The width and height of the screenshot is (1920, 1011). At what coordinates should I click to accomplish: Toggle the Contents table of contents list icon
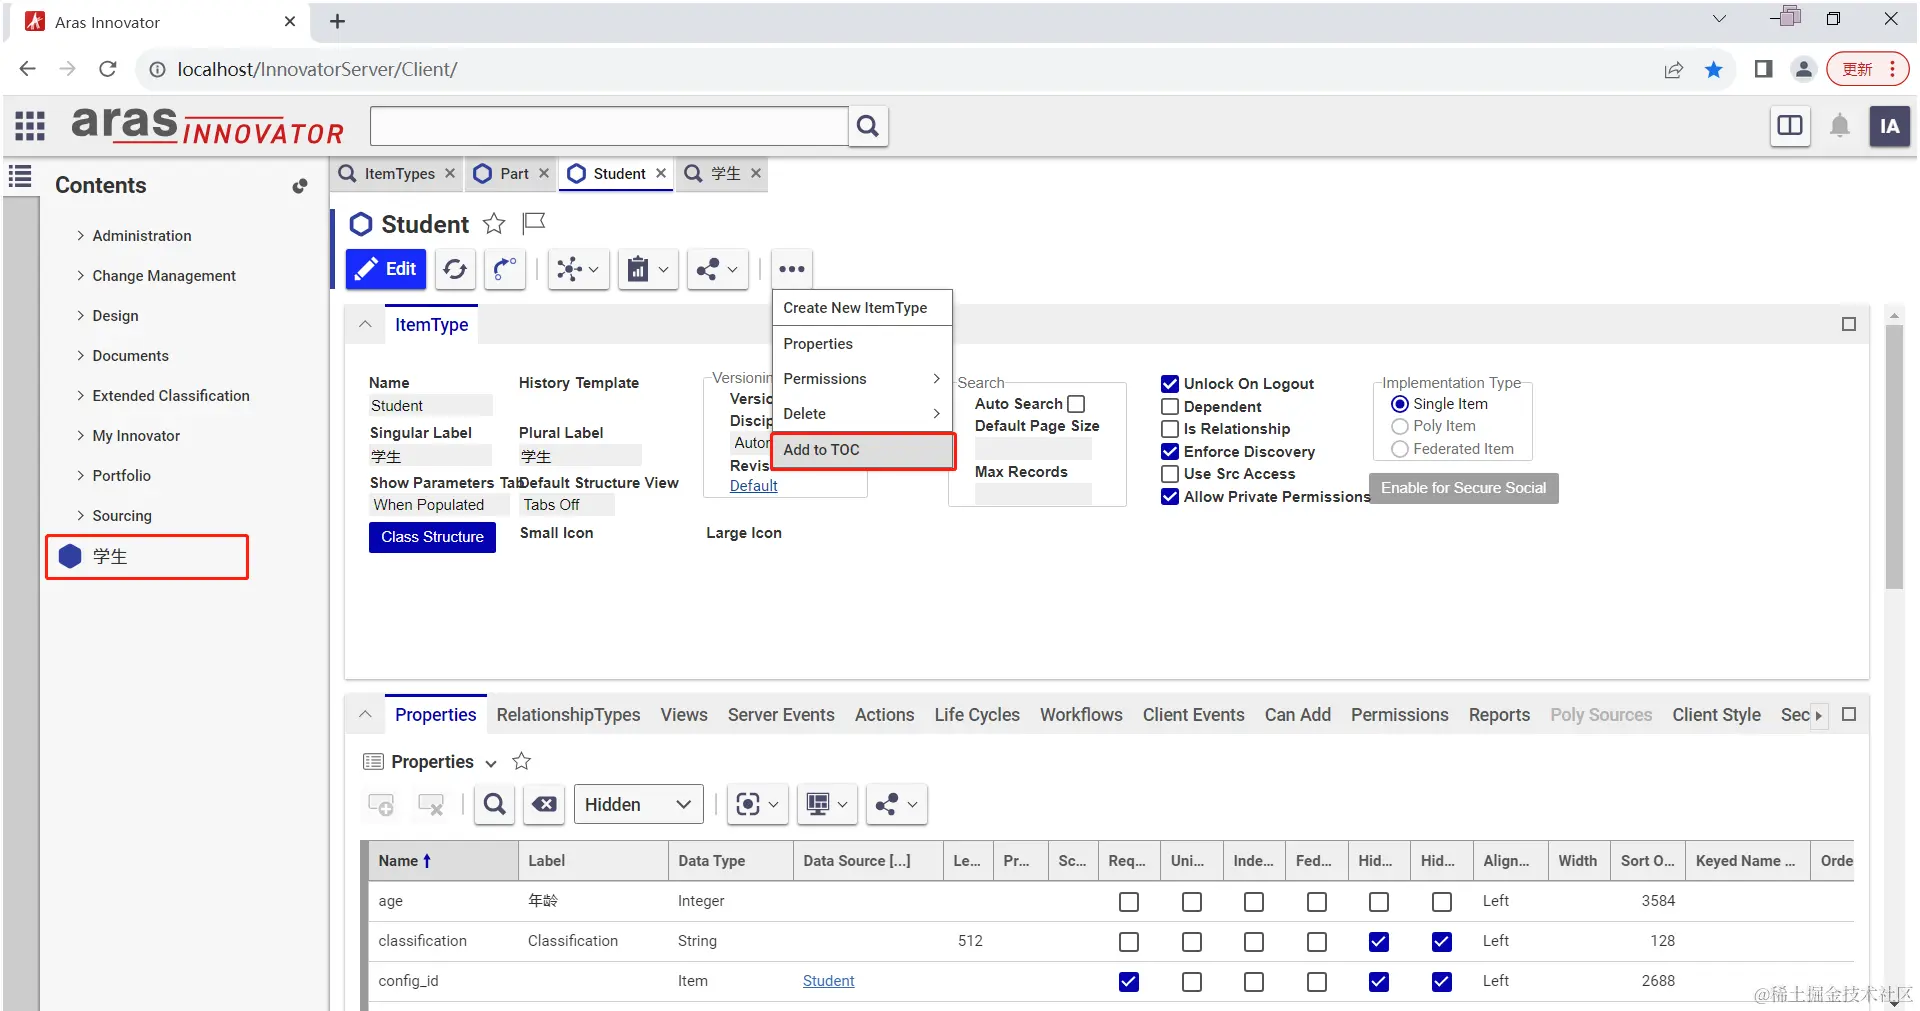(20, 177)
